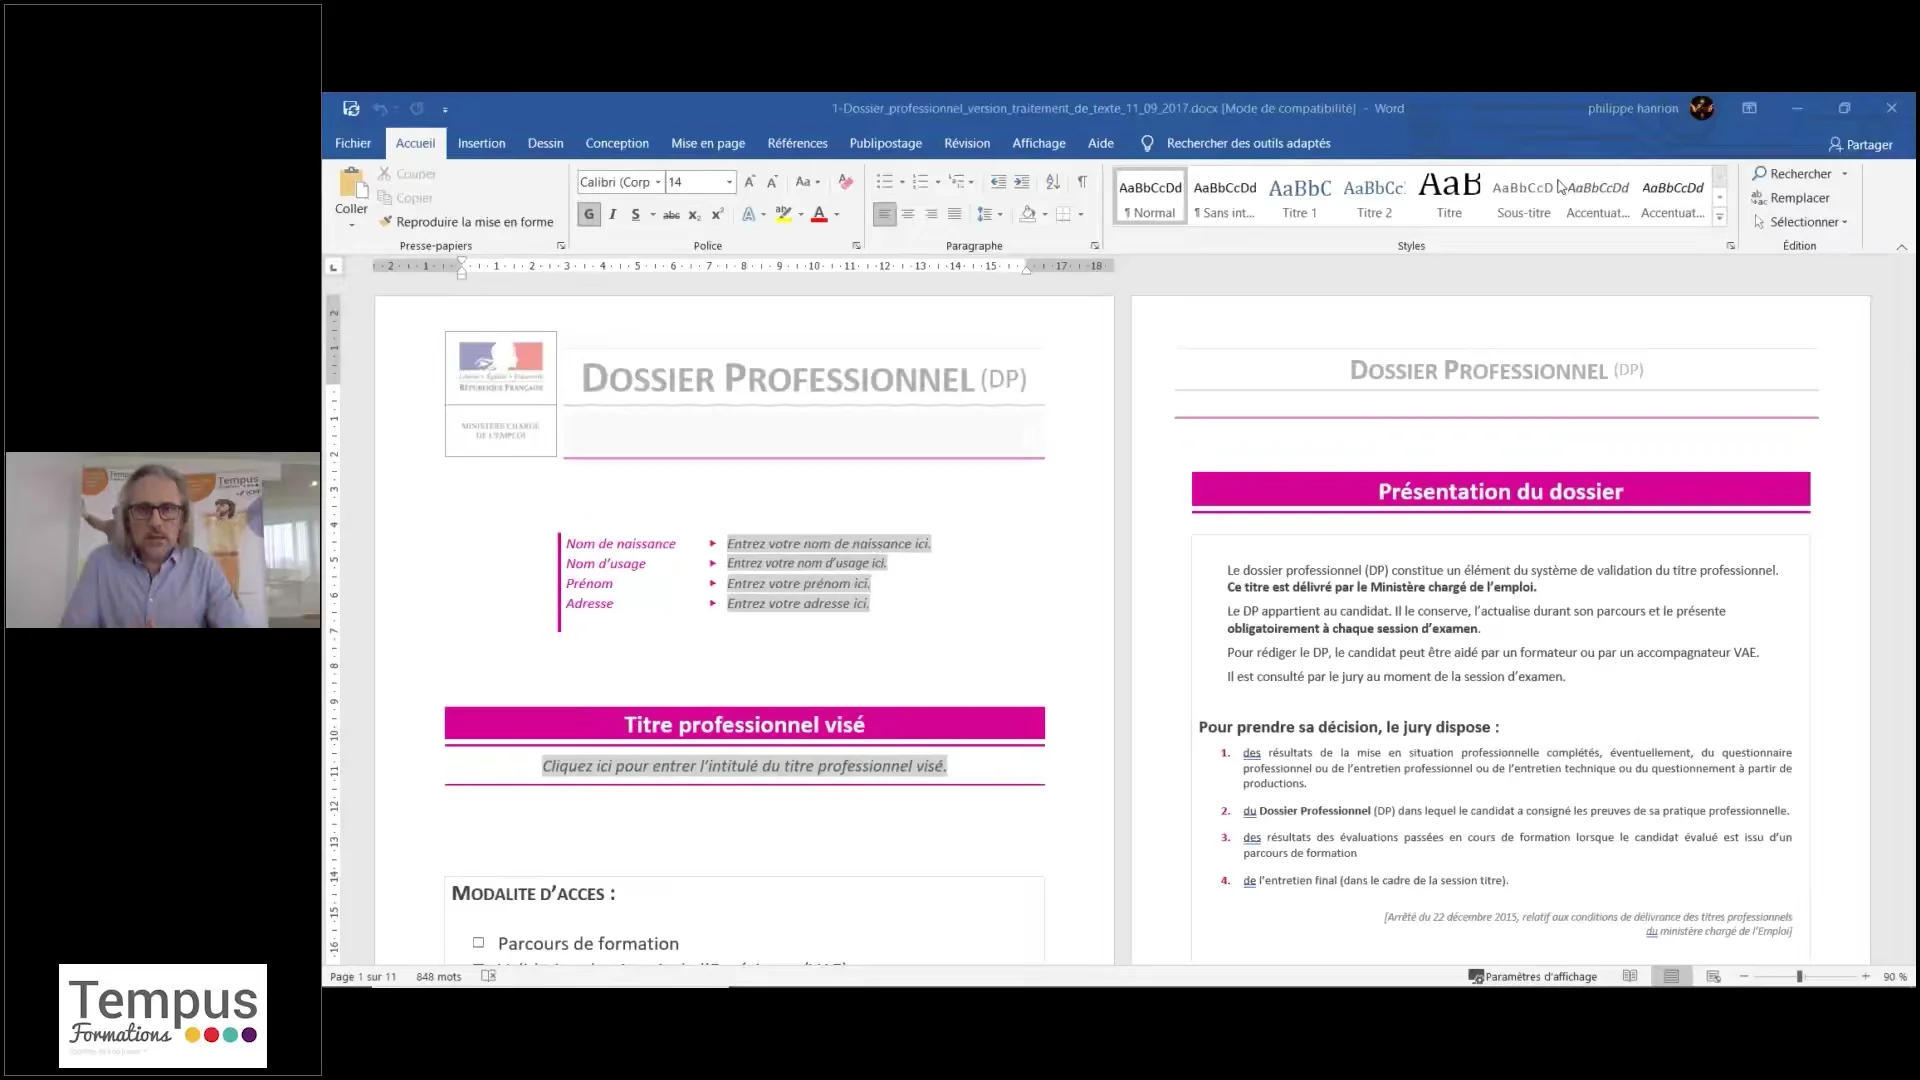Switch to the Publipostage ribbon tab
1920x1080 pixels.
[885, 143]
